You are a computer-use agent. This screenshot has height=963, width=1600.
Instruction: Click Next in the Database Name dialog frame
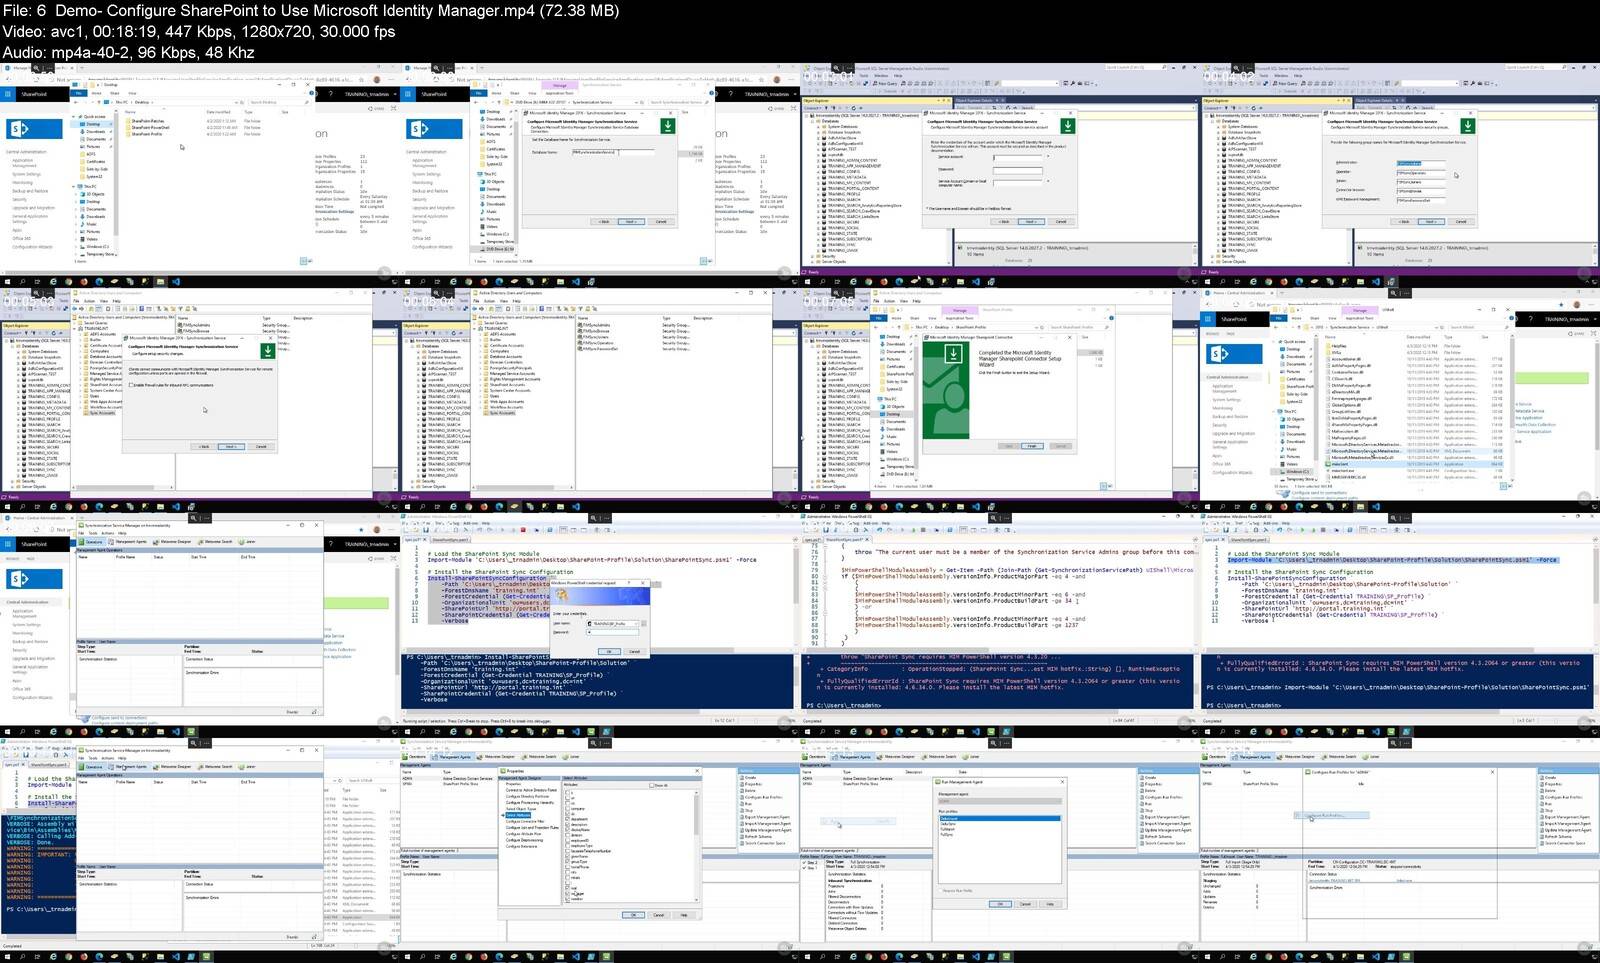pos(631,221)
